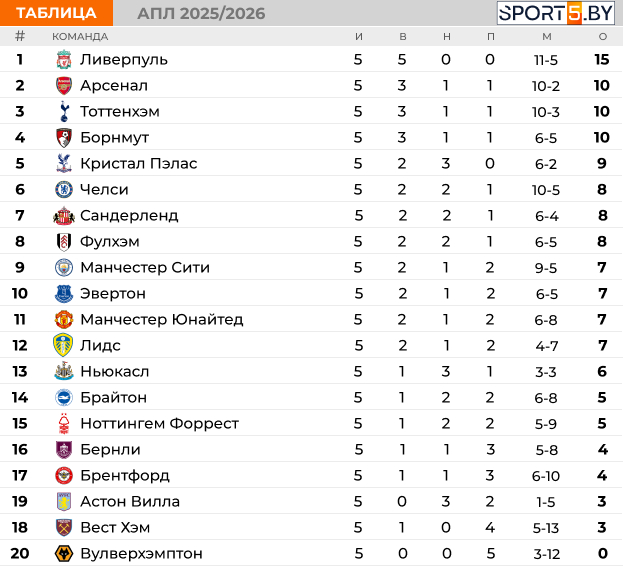Screen dimensions: 623x566
Task: Click the Newcastle club crest
Action: click(x=64, y=371)
